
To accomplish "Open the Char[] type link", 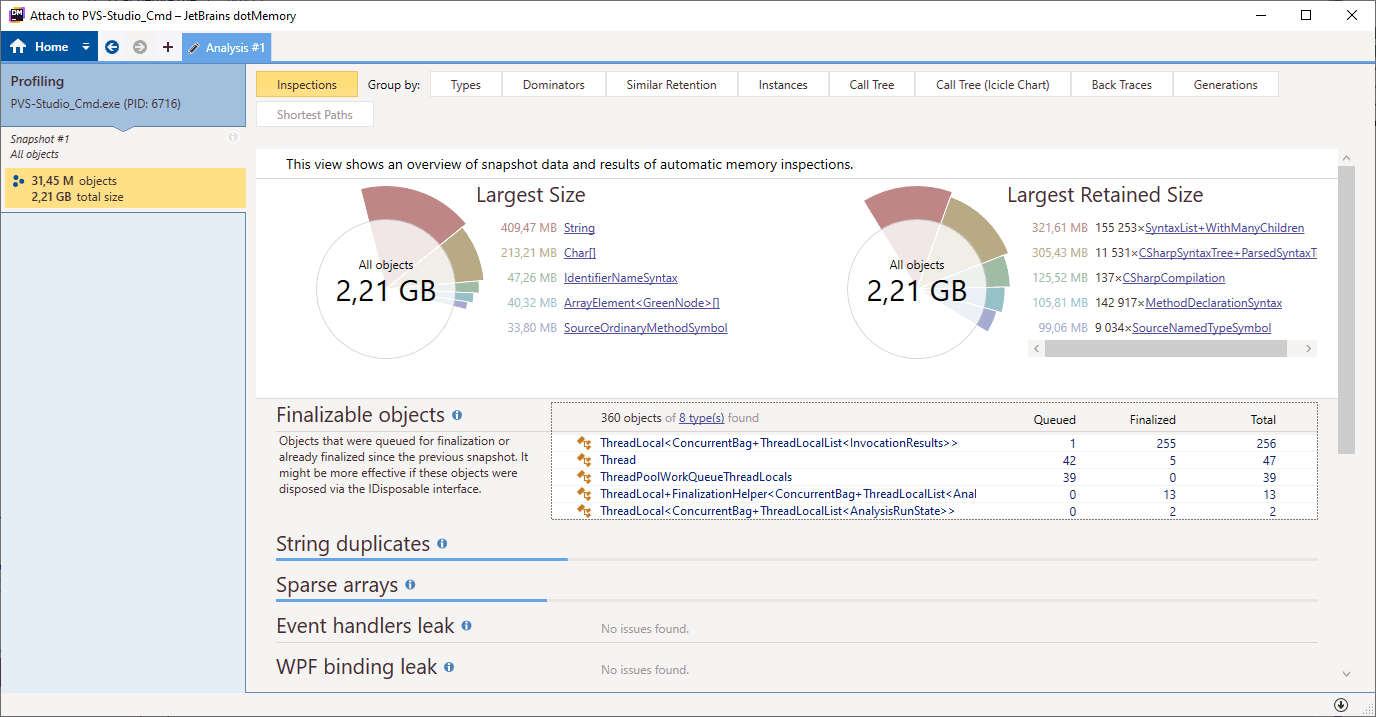I will pyautogui.click(x=580, y=253).
